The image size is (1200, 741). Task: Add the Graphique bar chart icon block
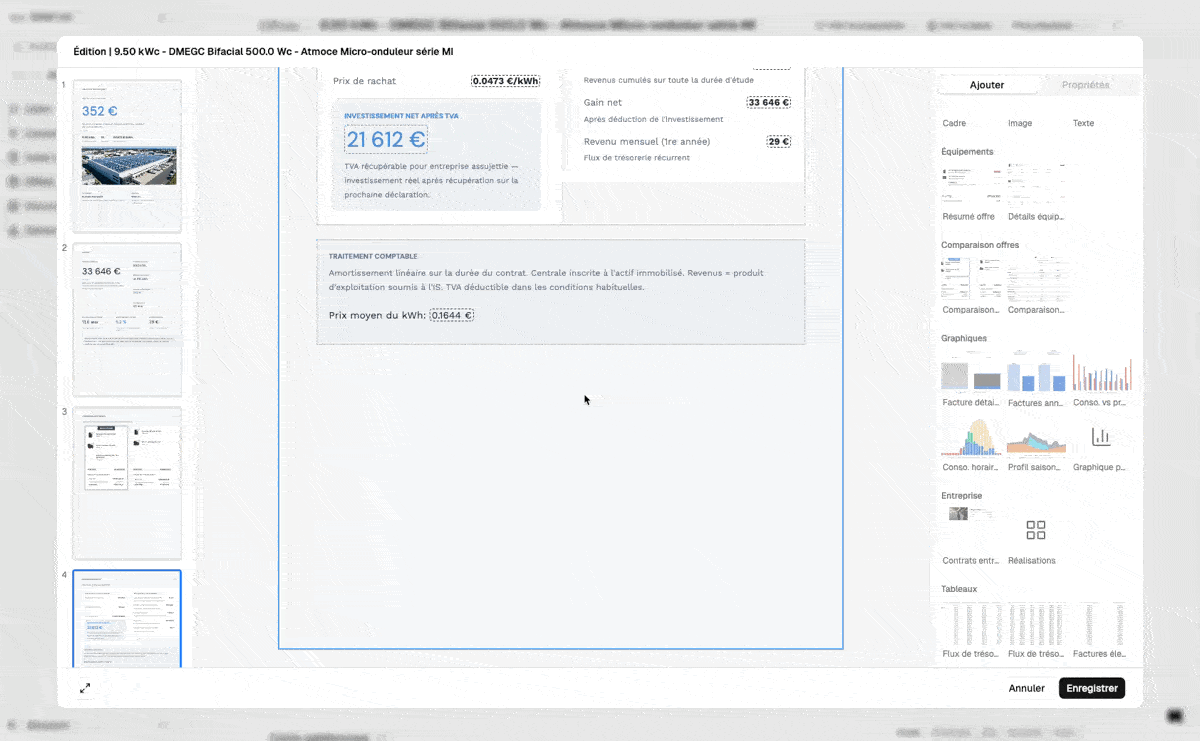click(1100, 437)
